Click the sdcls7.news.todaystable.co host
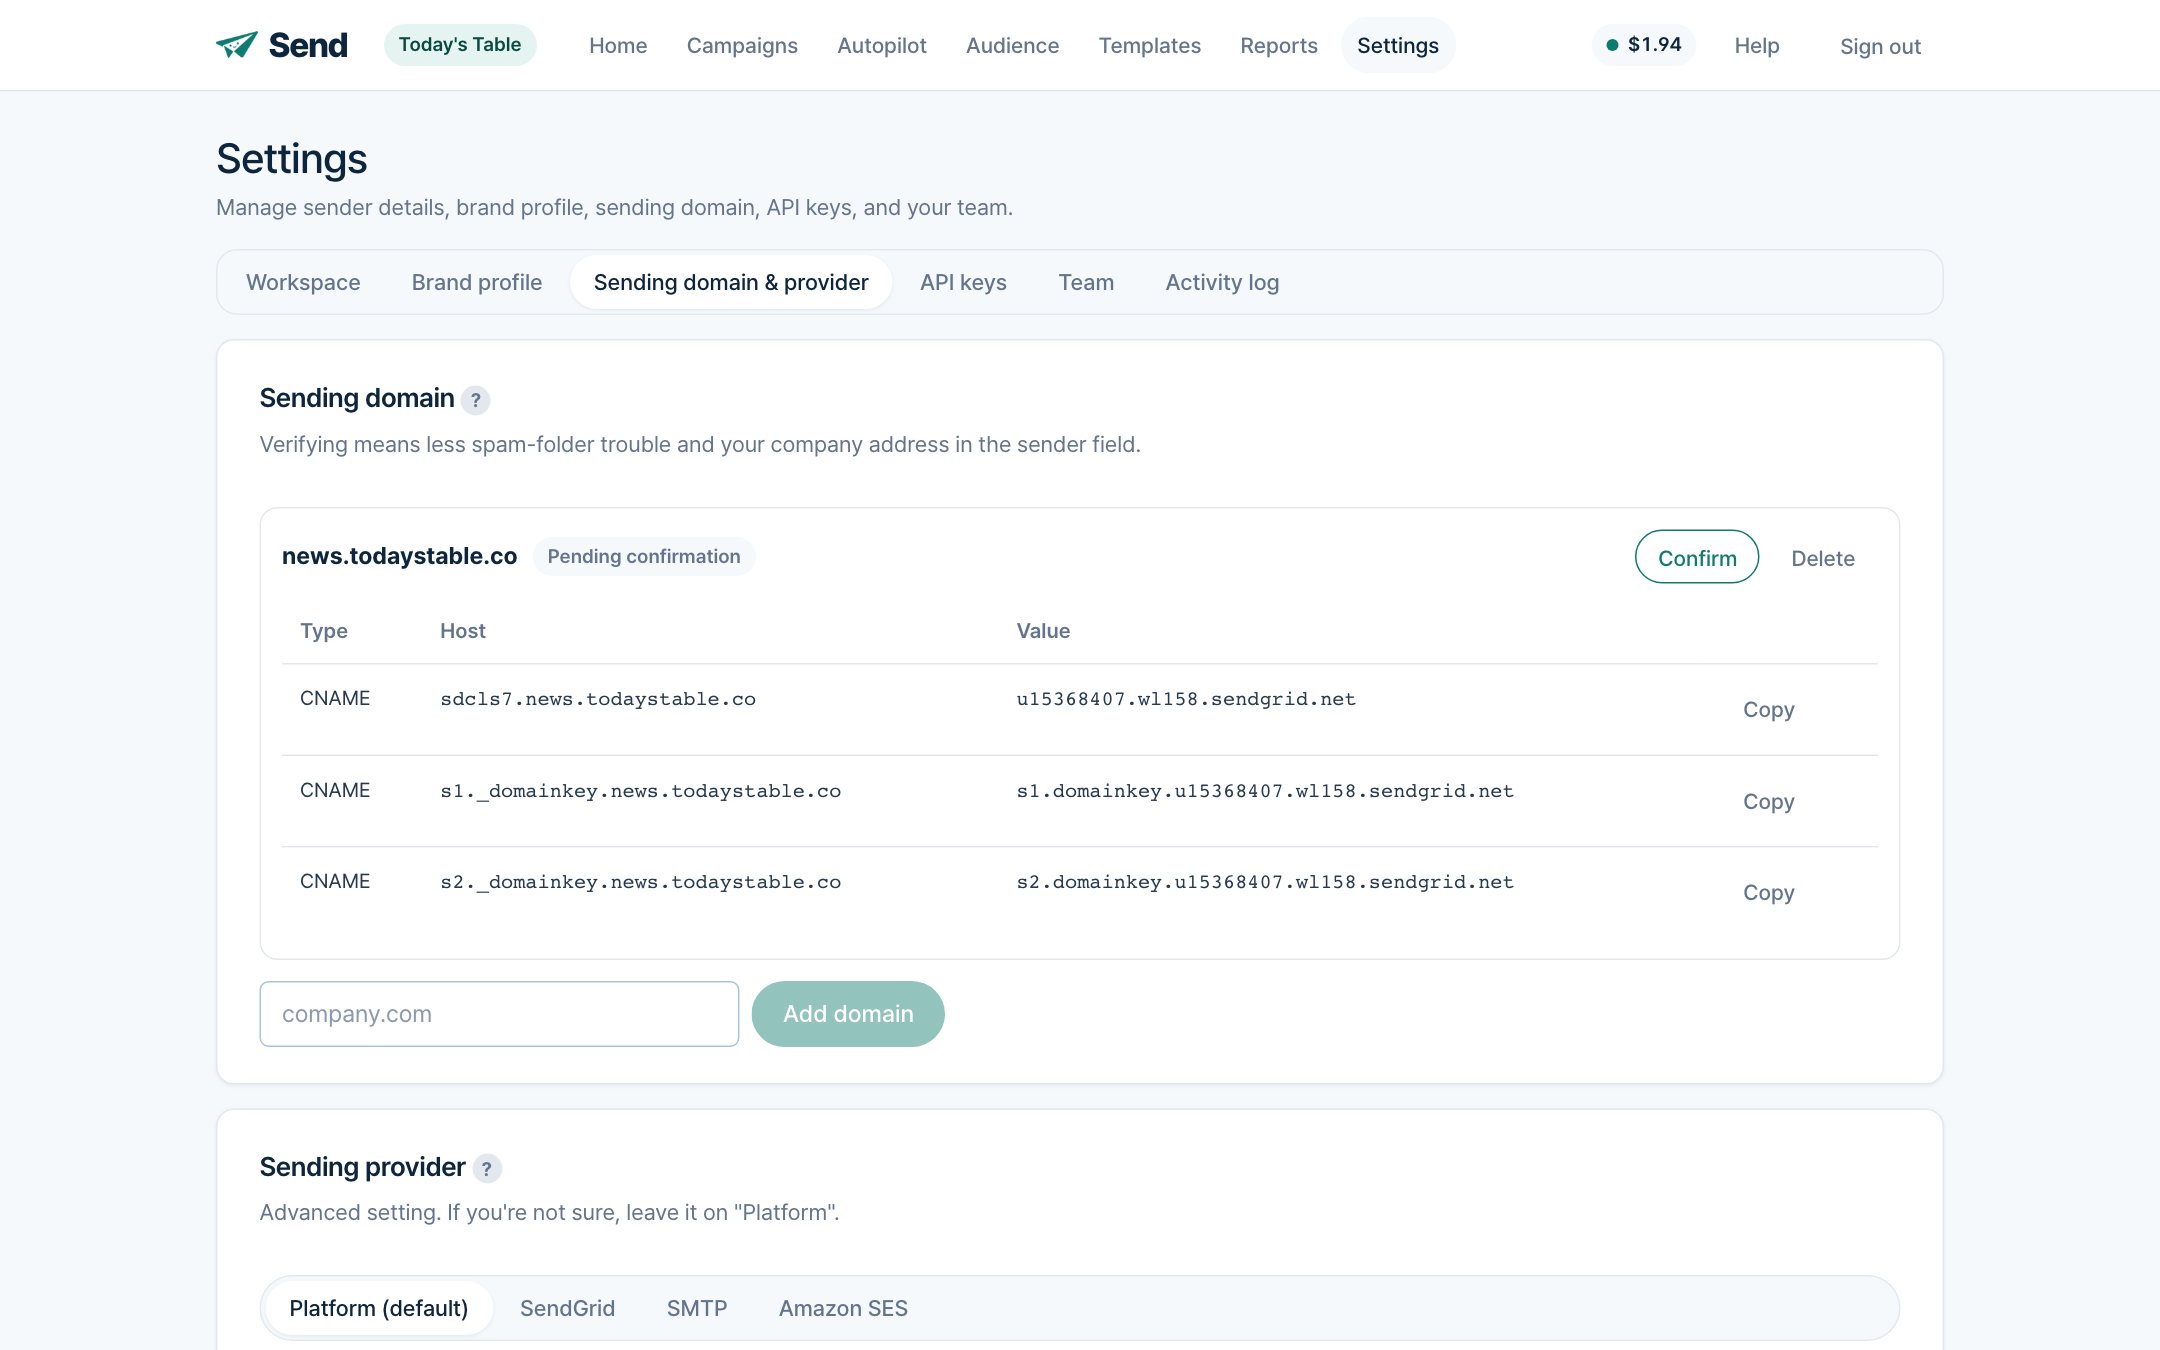Image resolution: width=2160 pixels, height=1350 pixels. (x=598, y=699)
